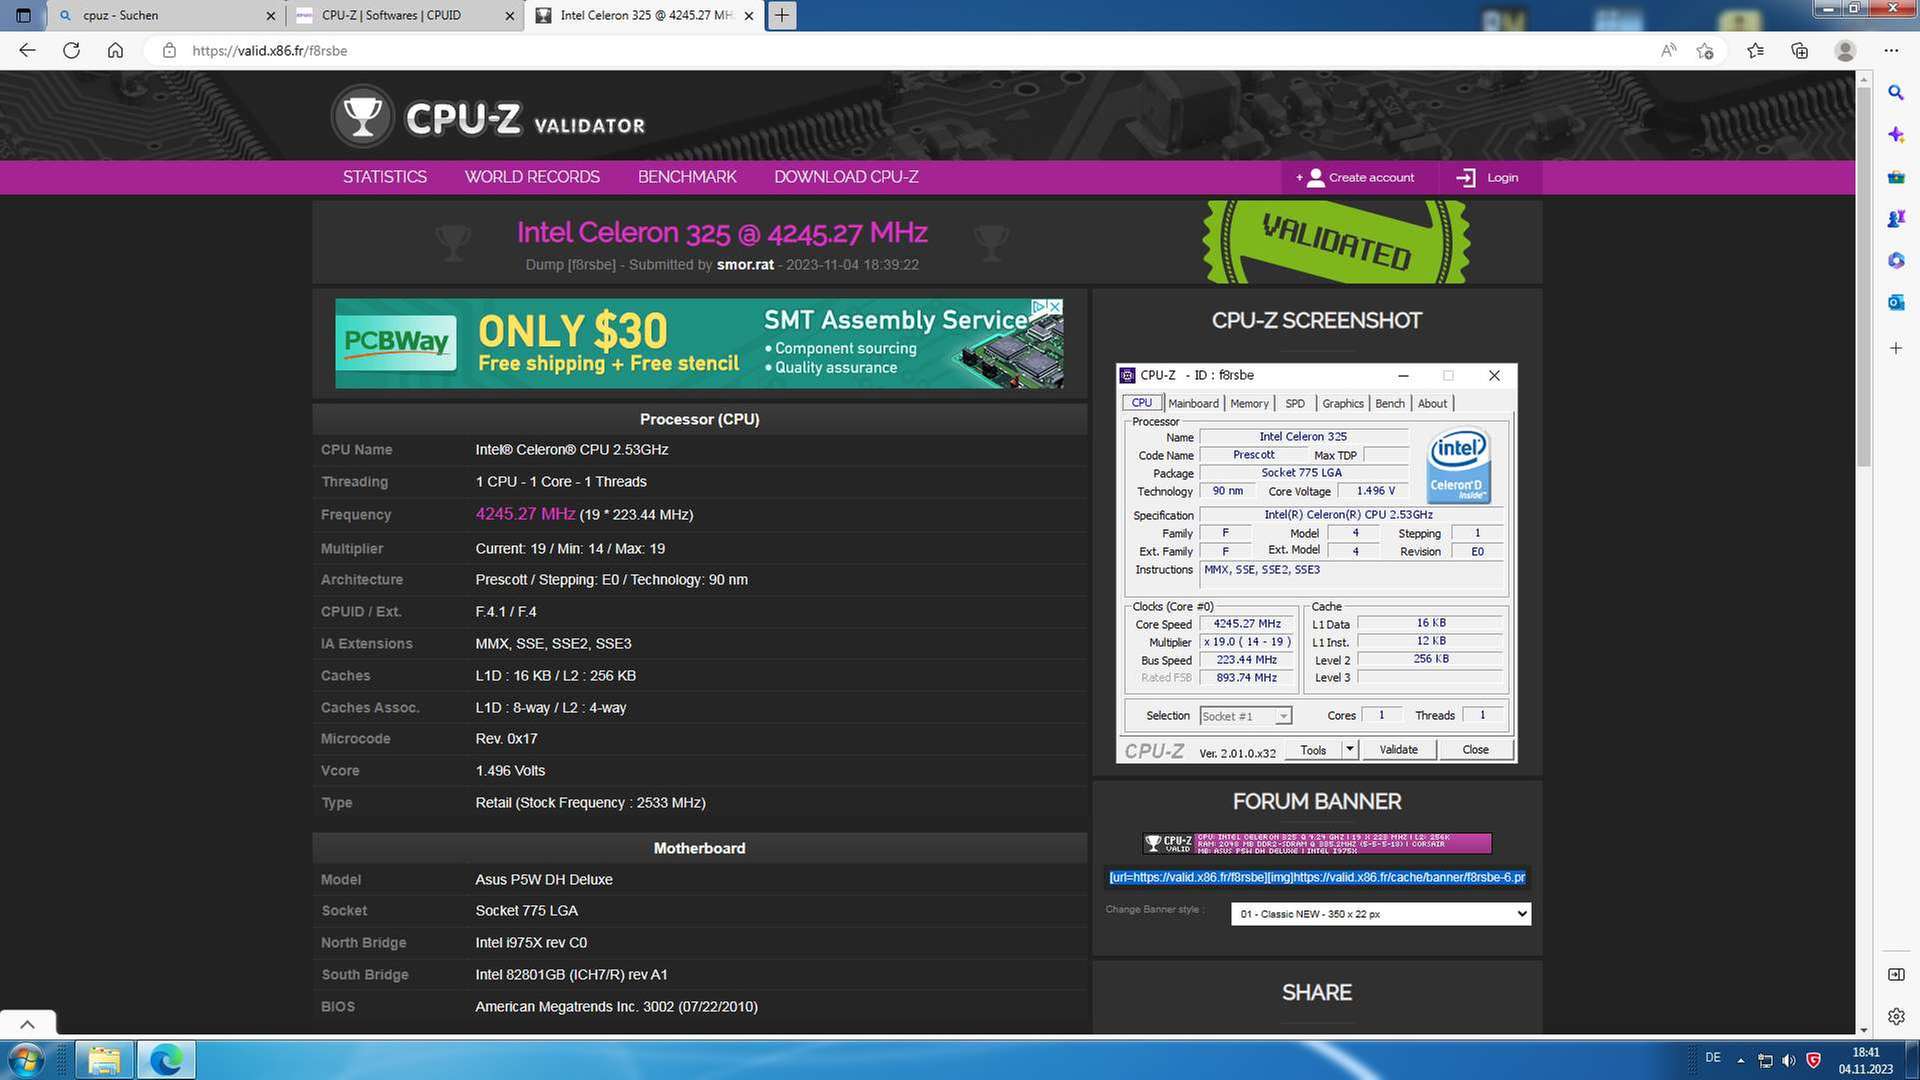This screenshot has height=1080, width=1920.
Task: Click the Edge icon in the taskbar
Action: tap(166, 1059)
